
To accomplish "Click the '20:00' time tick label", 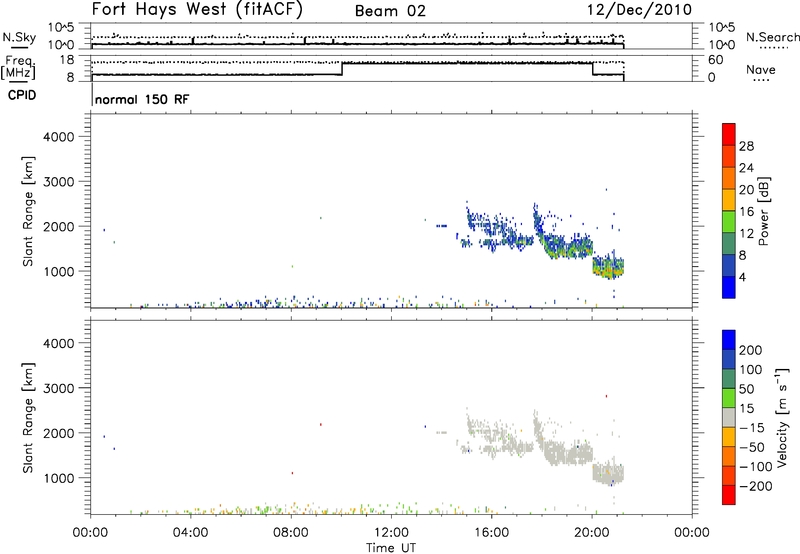I will (x=592, y=533).
